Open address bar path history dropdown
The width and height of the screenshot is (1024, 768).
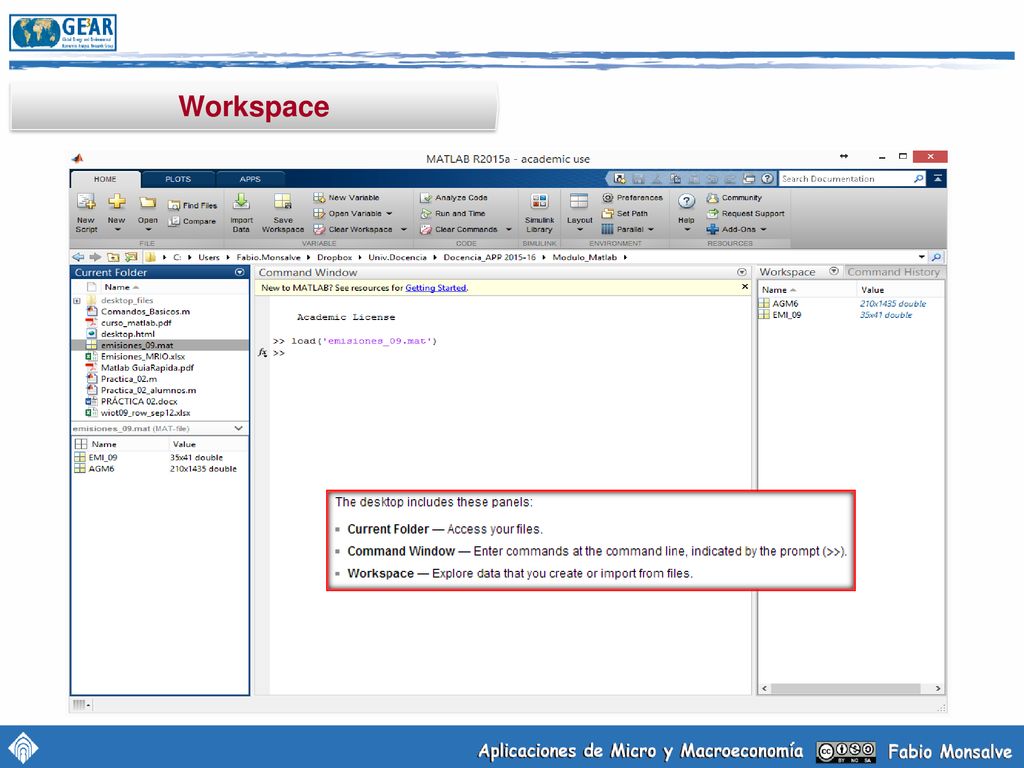[x=921, y=257]
